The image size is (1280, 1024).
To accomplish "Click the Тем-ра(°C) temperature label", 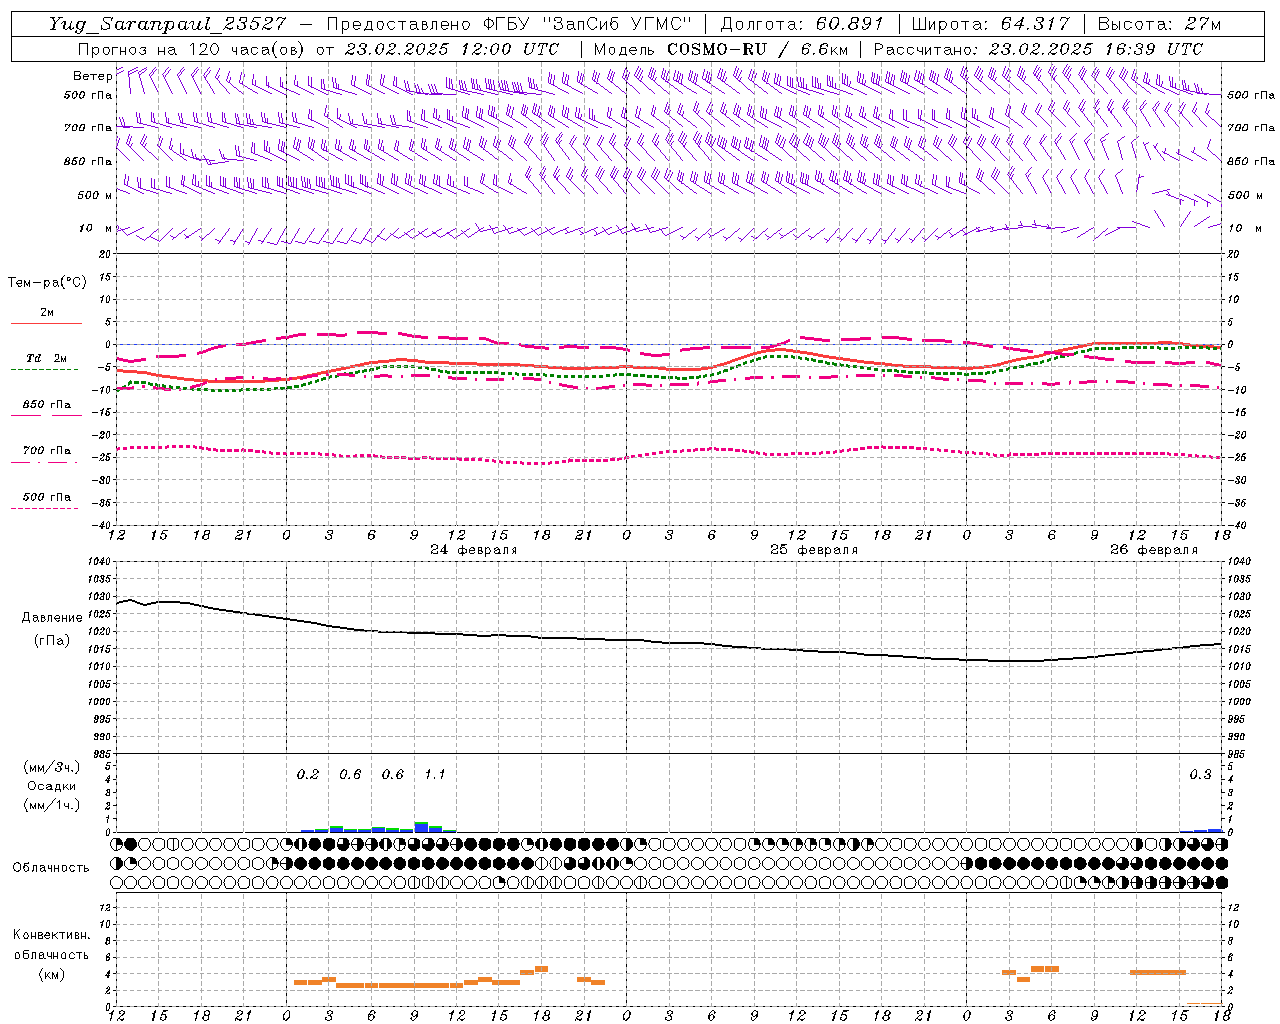I will point(47,283).
